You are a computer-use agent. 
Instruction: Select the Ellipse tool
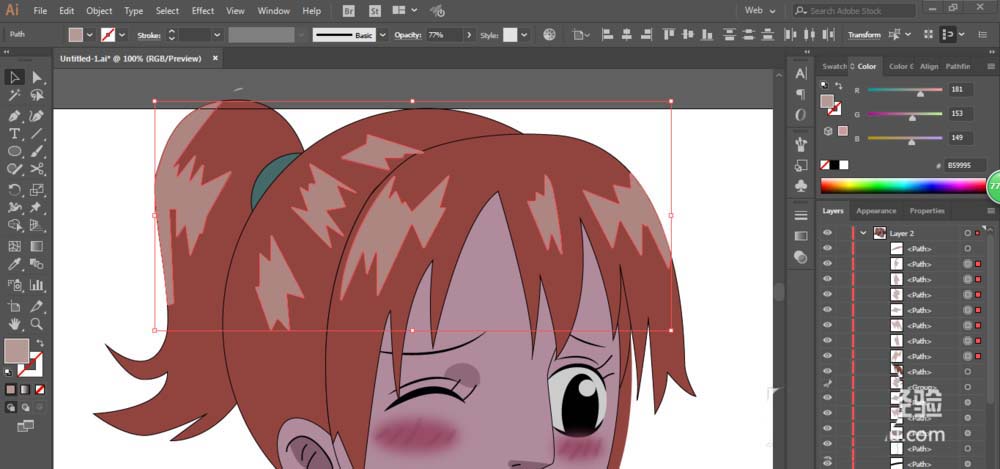point(14,151)
